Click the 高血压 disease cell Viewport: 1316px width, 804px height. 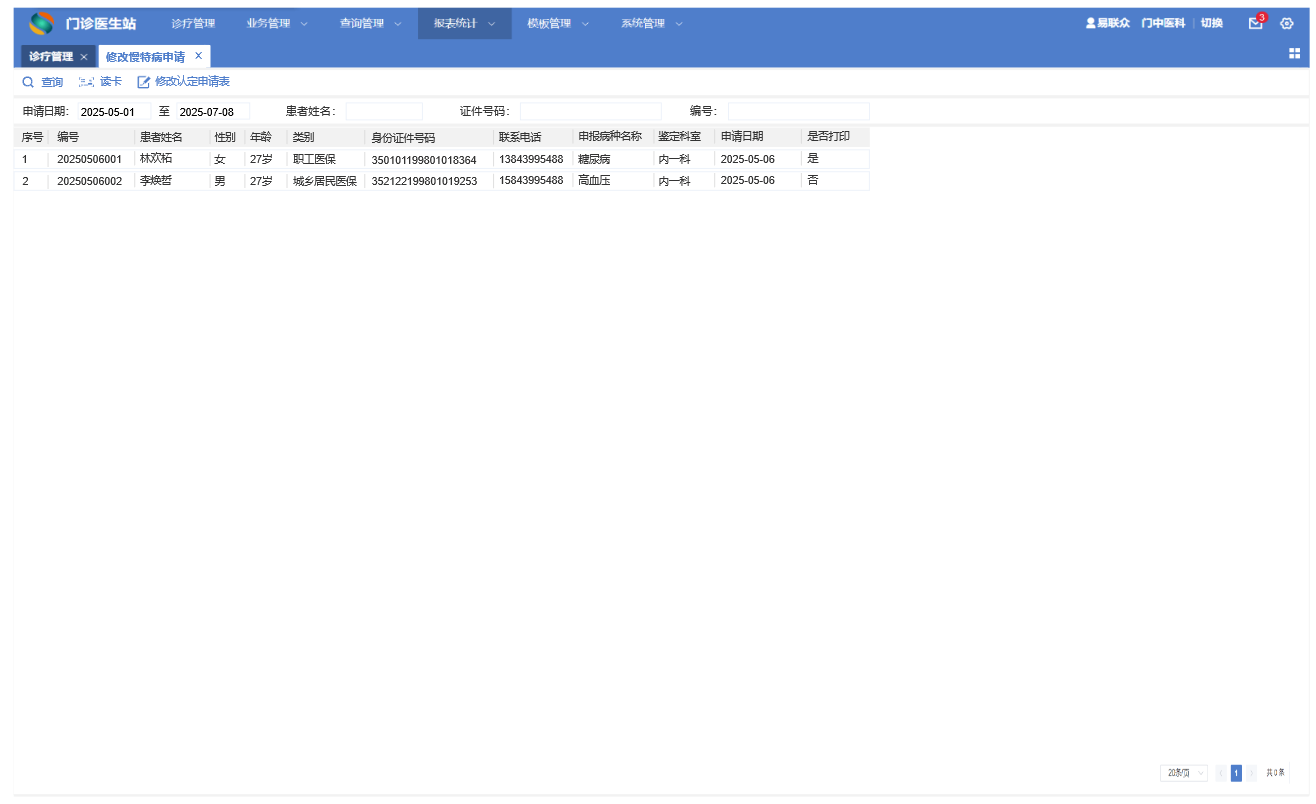[x=594, y=181]
